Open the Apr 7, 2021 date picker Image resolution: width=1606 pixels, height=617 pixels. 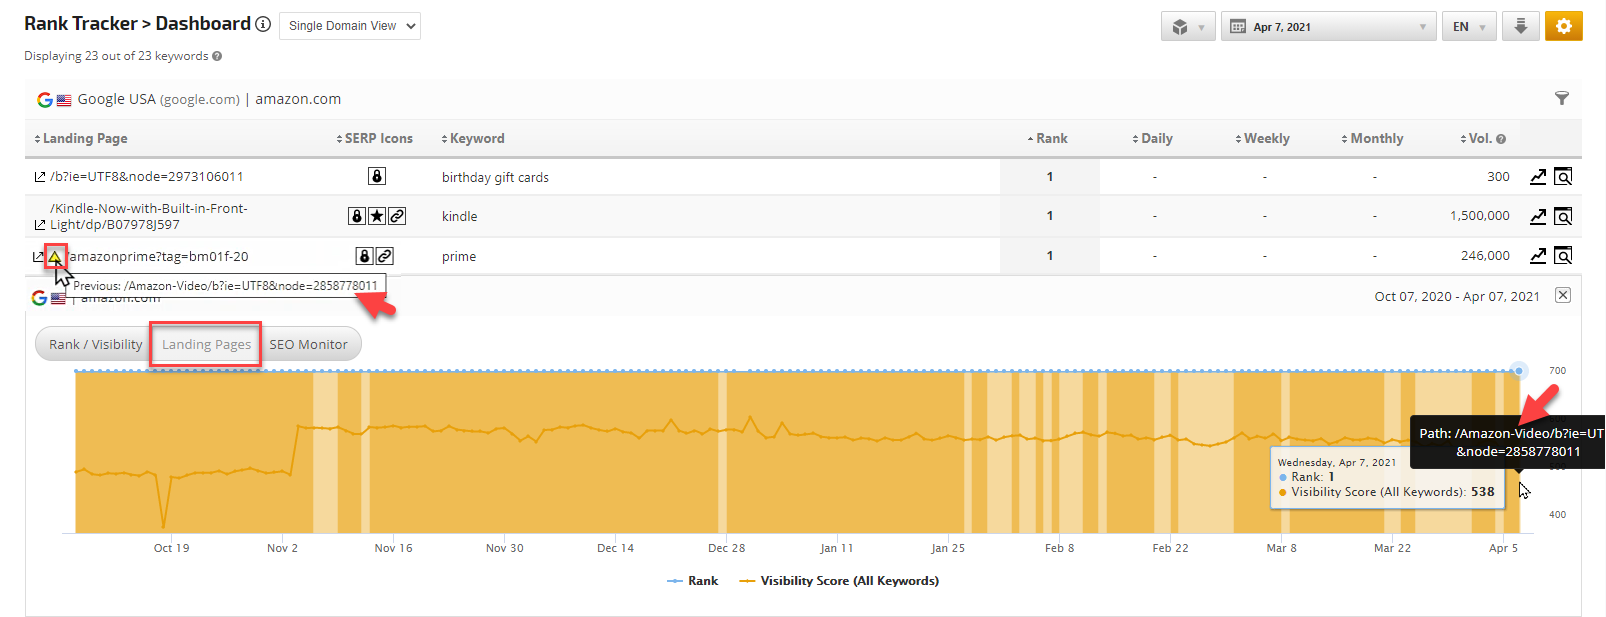point(1327,27)
